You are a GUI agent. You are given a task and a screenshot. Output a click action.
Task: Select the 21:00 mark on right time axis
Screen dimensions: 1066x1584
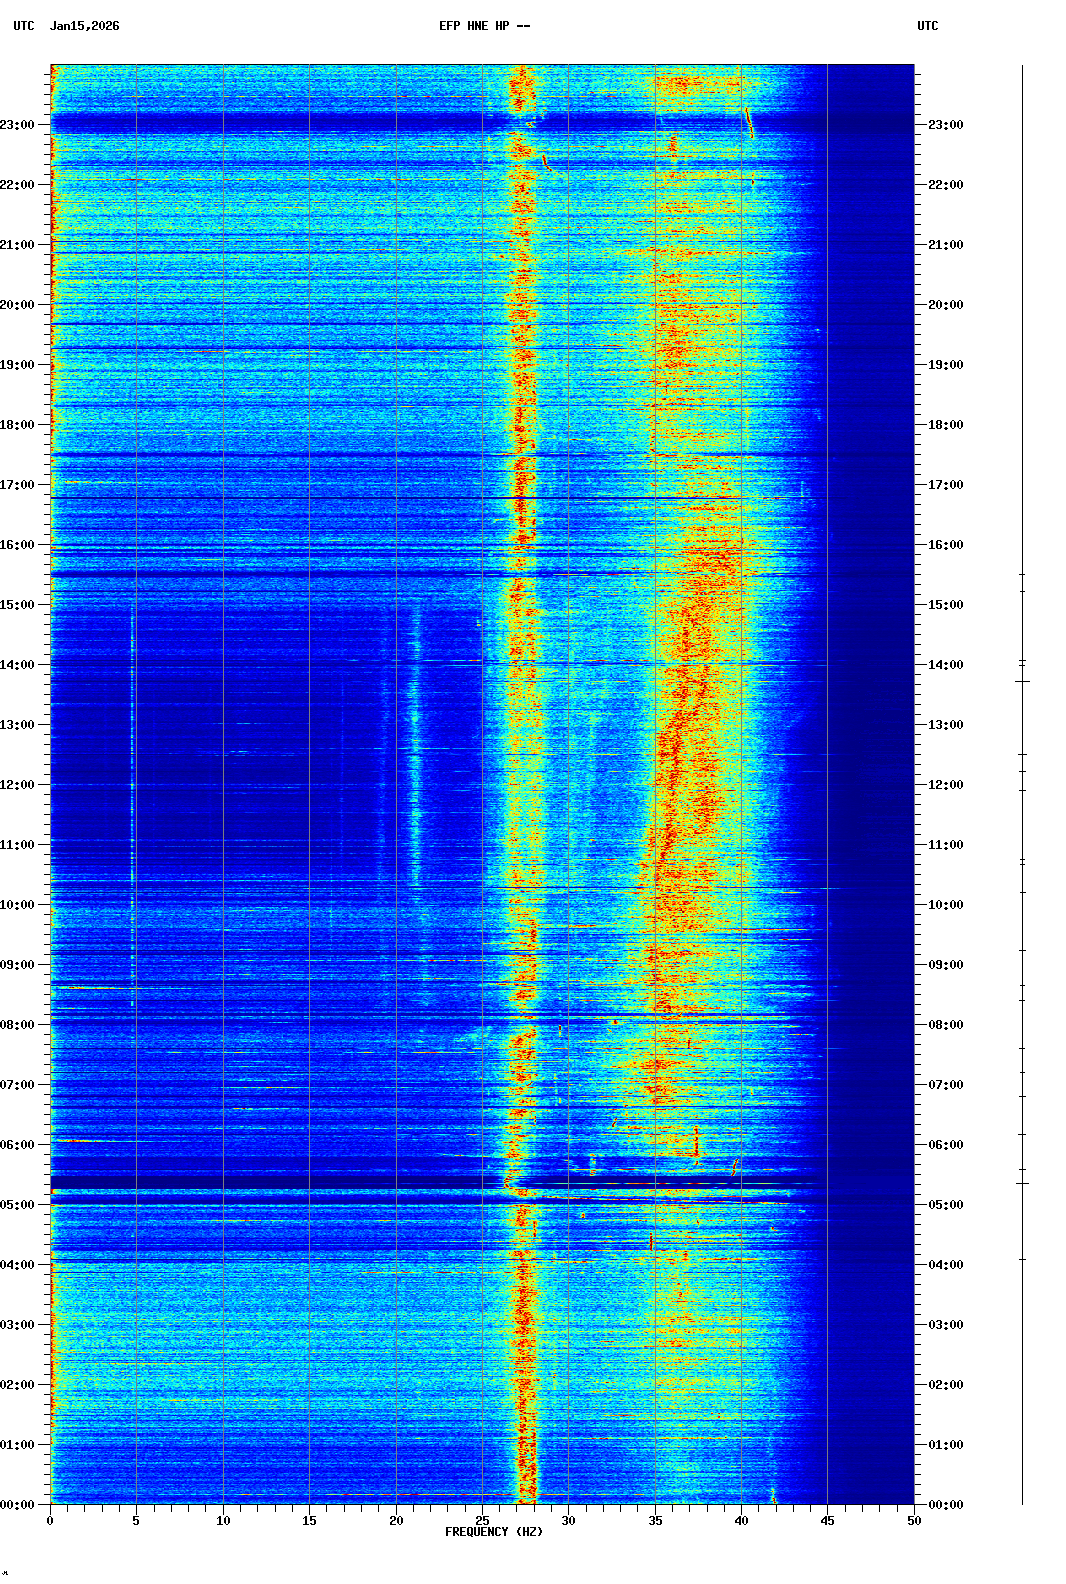tap(945, 245)
